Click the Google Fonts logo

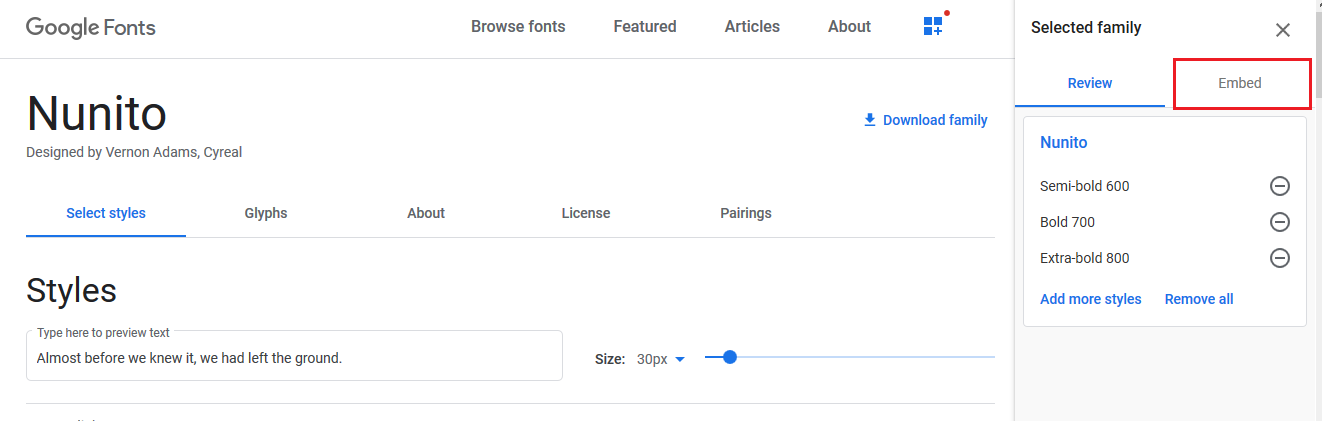click(91, 27)
